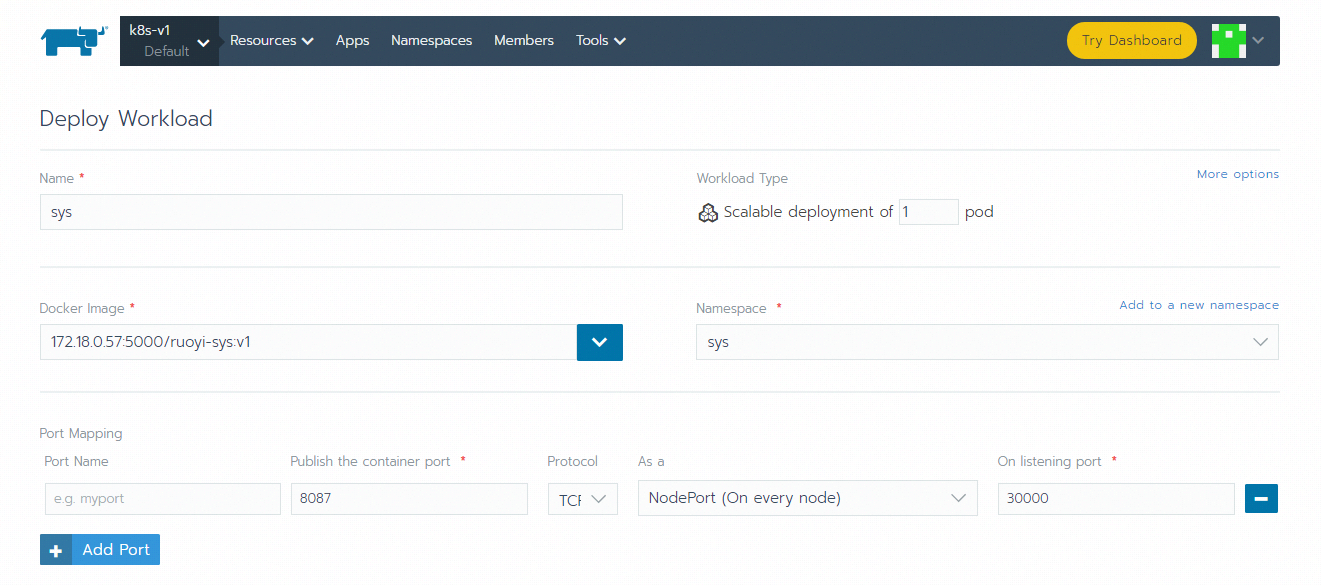This screenshot has width=1321, height=586.
Task: Click the scalable deployment workload icon
Action: tap(708, 212)
